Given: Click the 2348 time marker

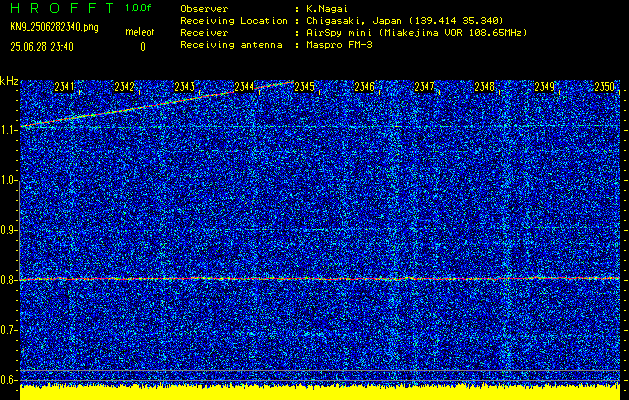Looking at the screenshot, I should pos(485,87).
